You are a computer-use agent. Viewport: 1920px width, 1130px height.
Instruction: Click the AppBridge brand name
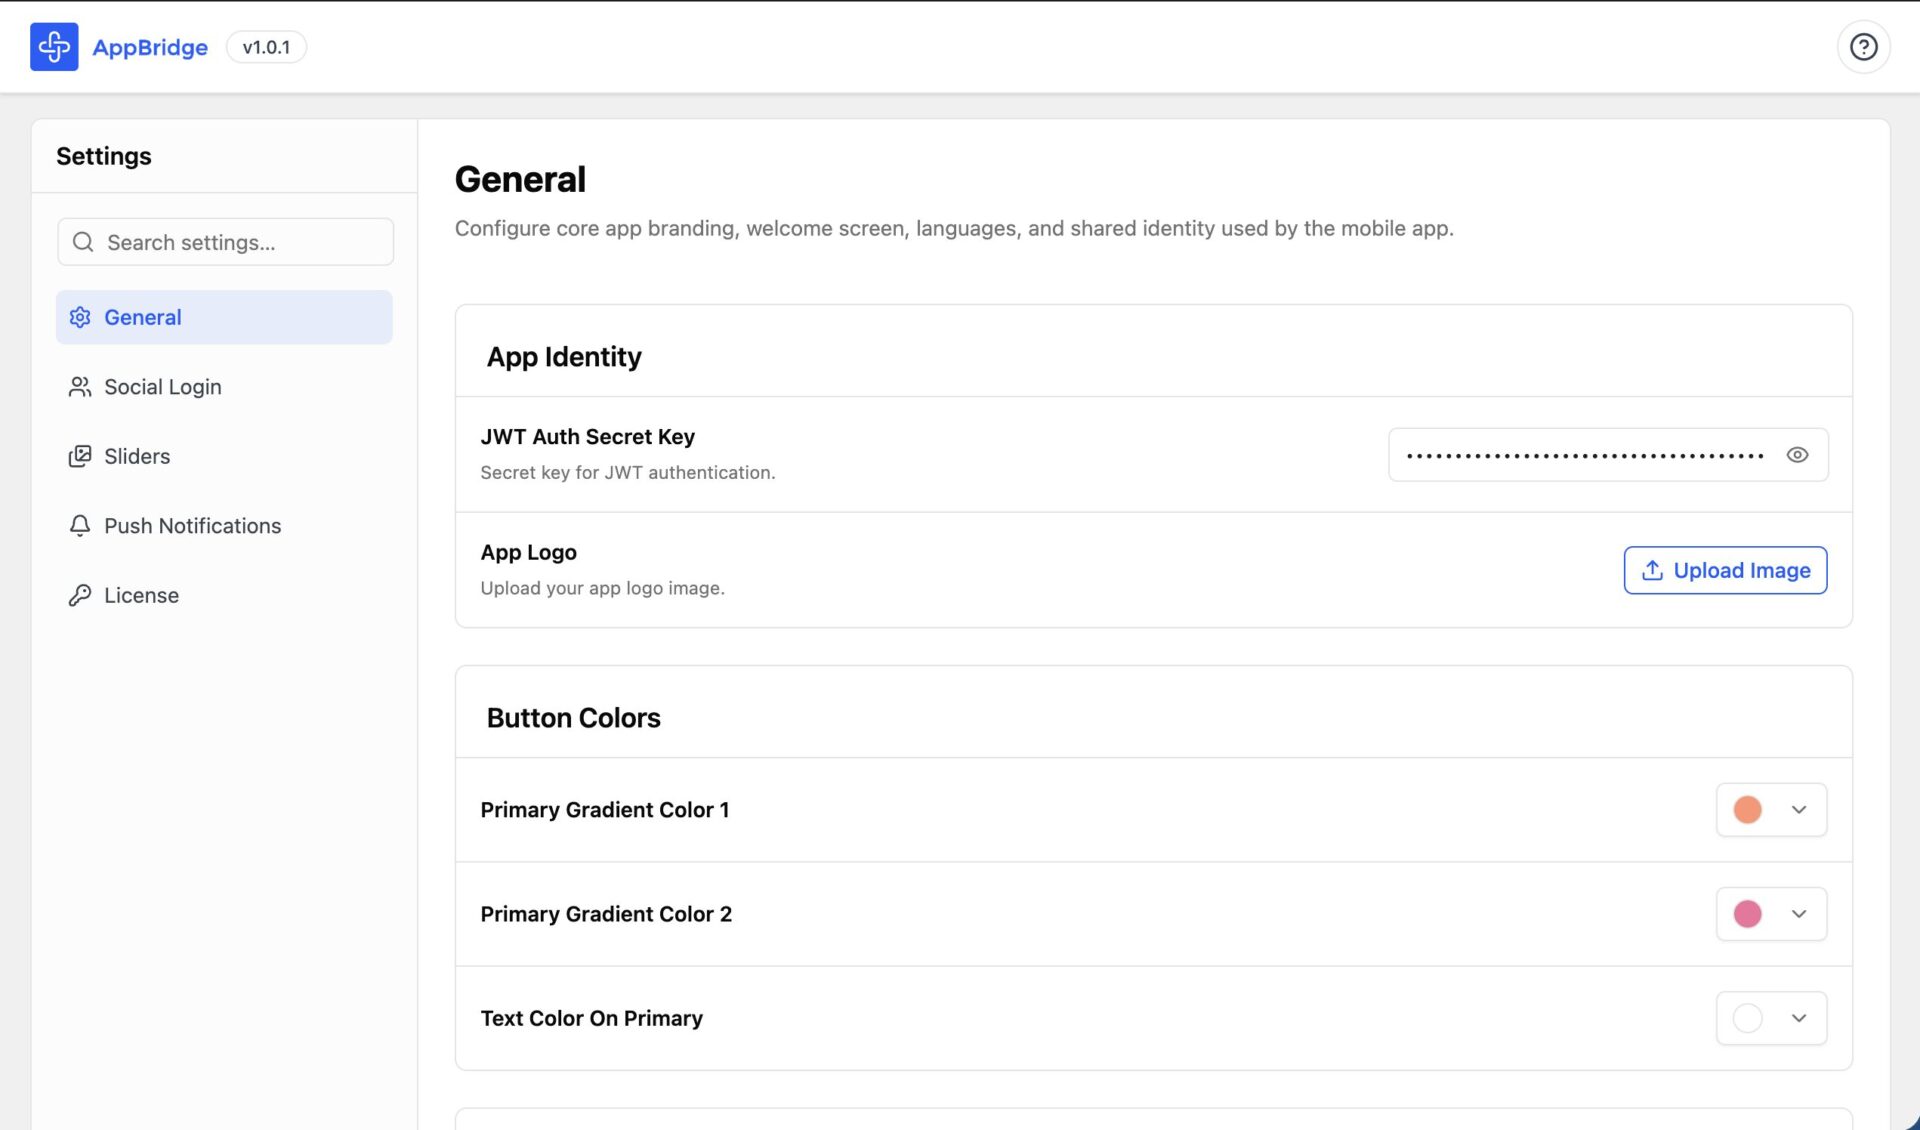tap(150, 47)
